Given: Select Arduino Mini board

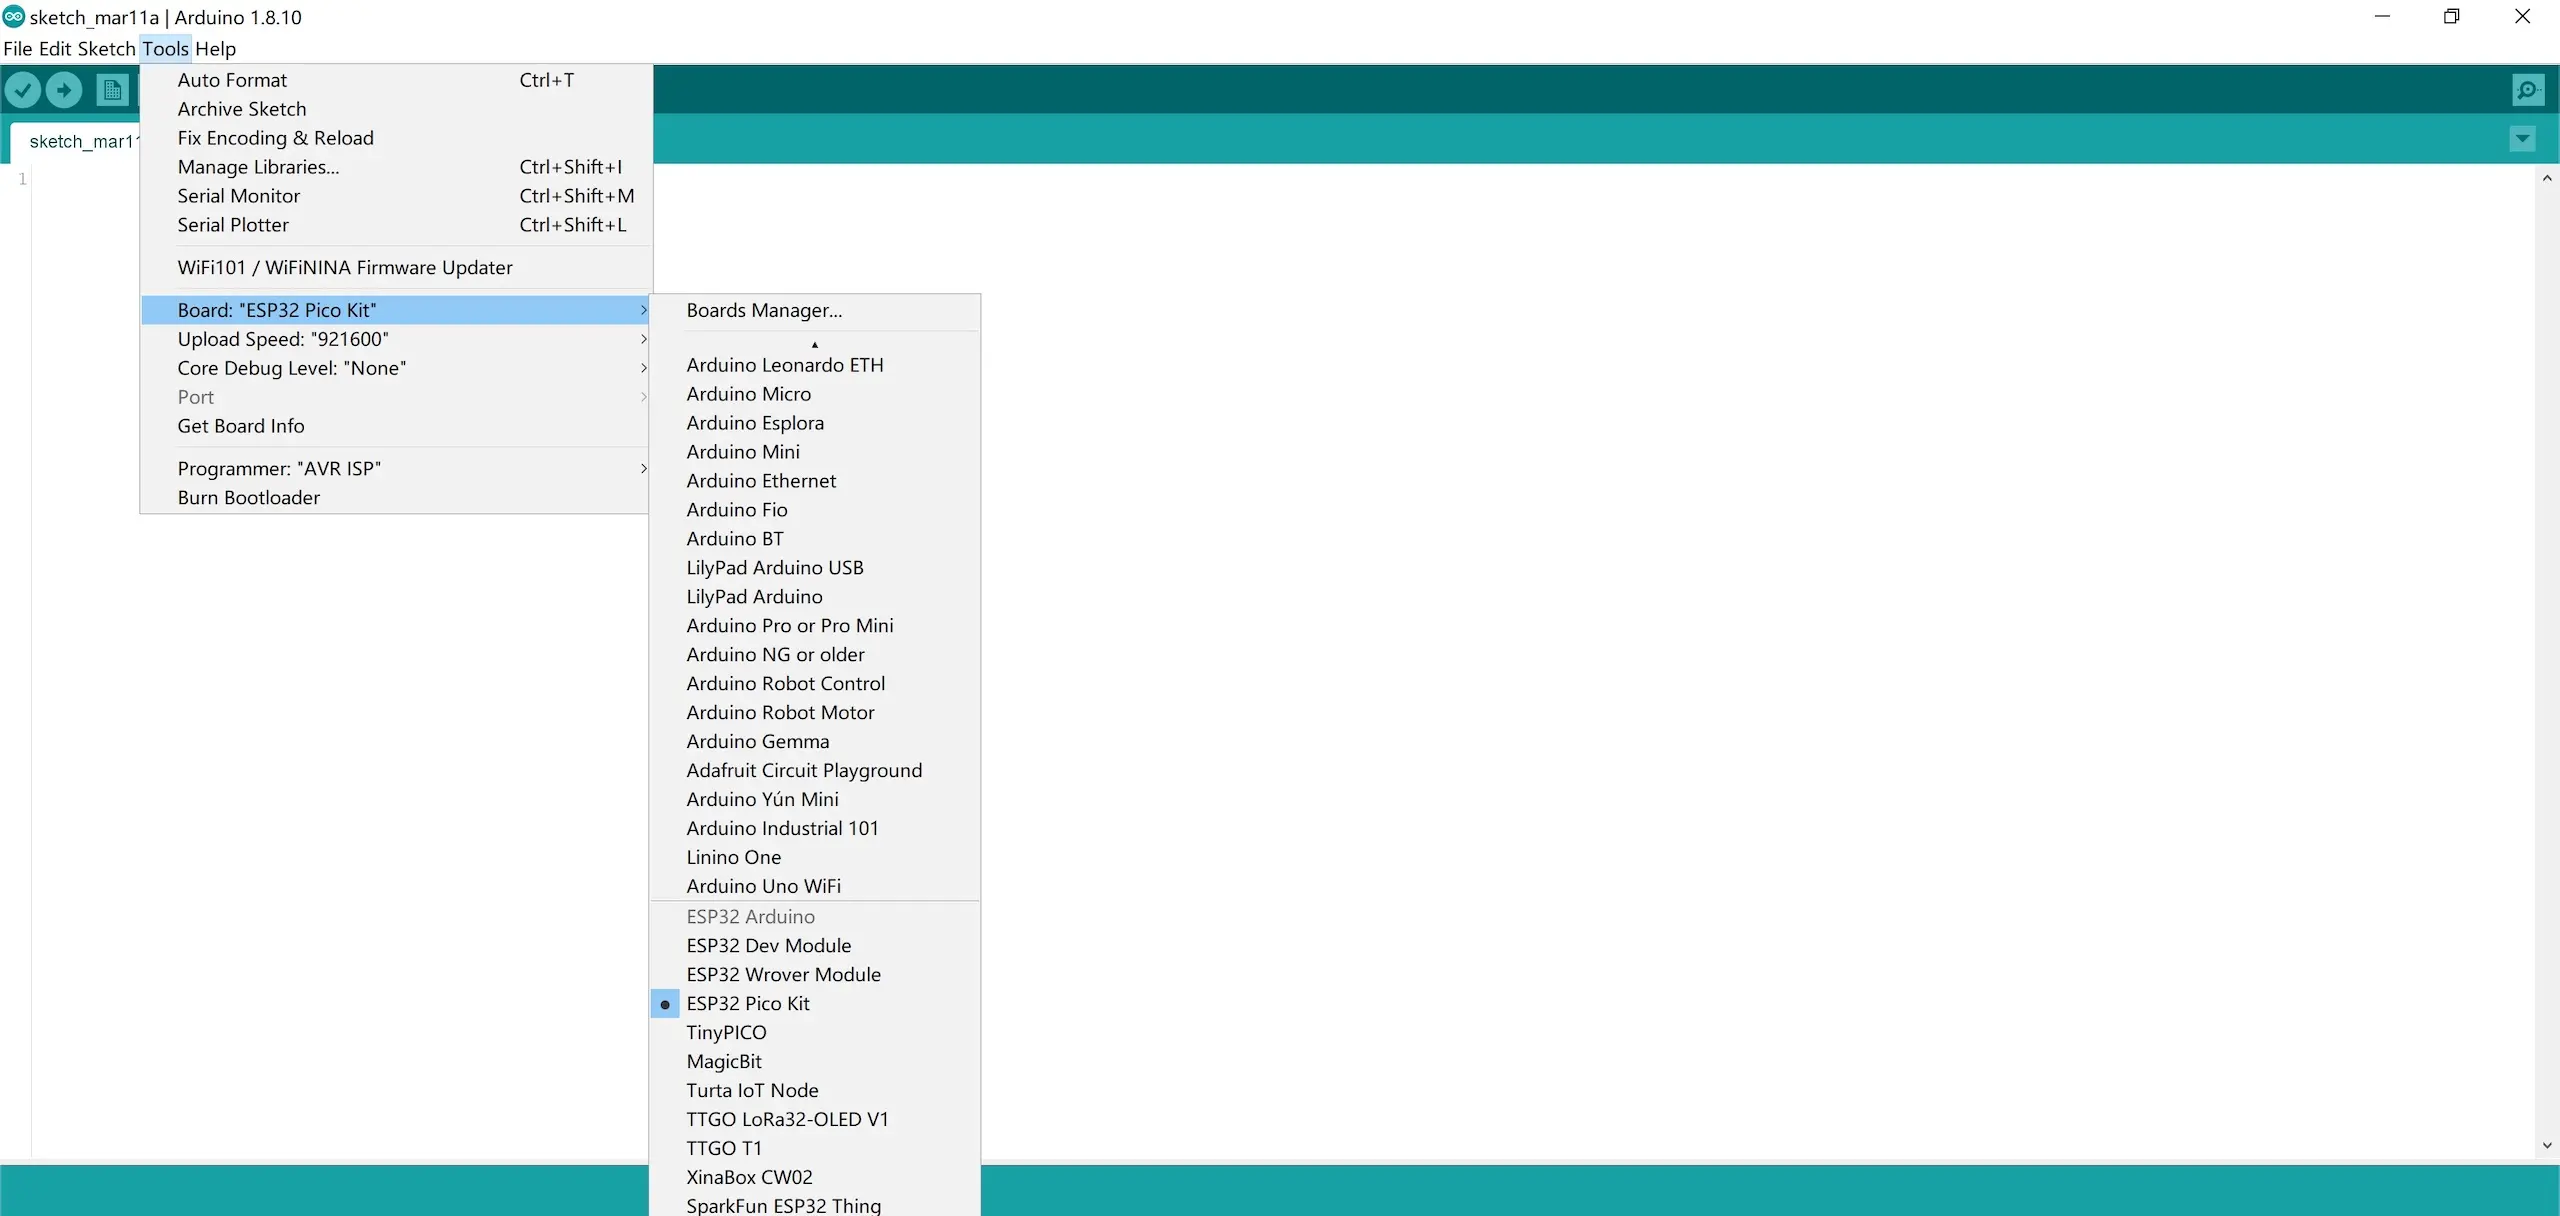Looking at the screenshot, I should 815,452.
